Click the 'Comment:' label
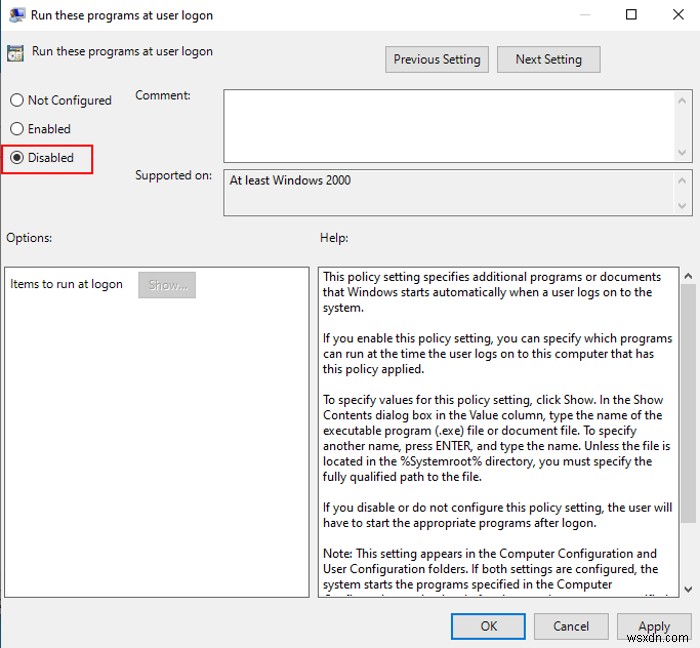The height and width of the screenshot is (648, 700). tap(162, 96)
